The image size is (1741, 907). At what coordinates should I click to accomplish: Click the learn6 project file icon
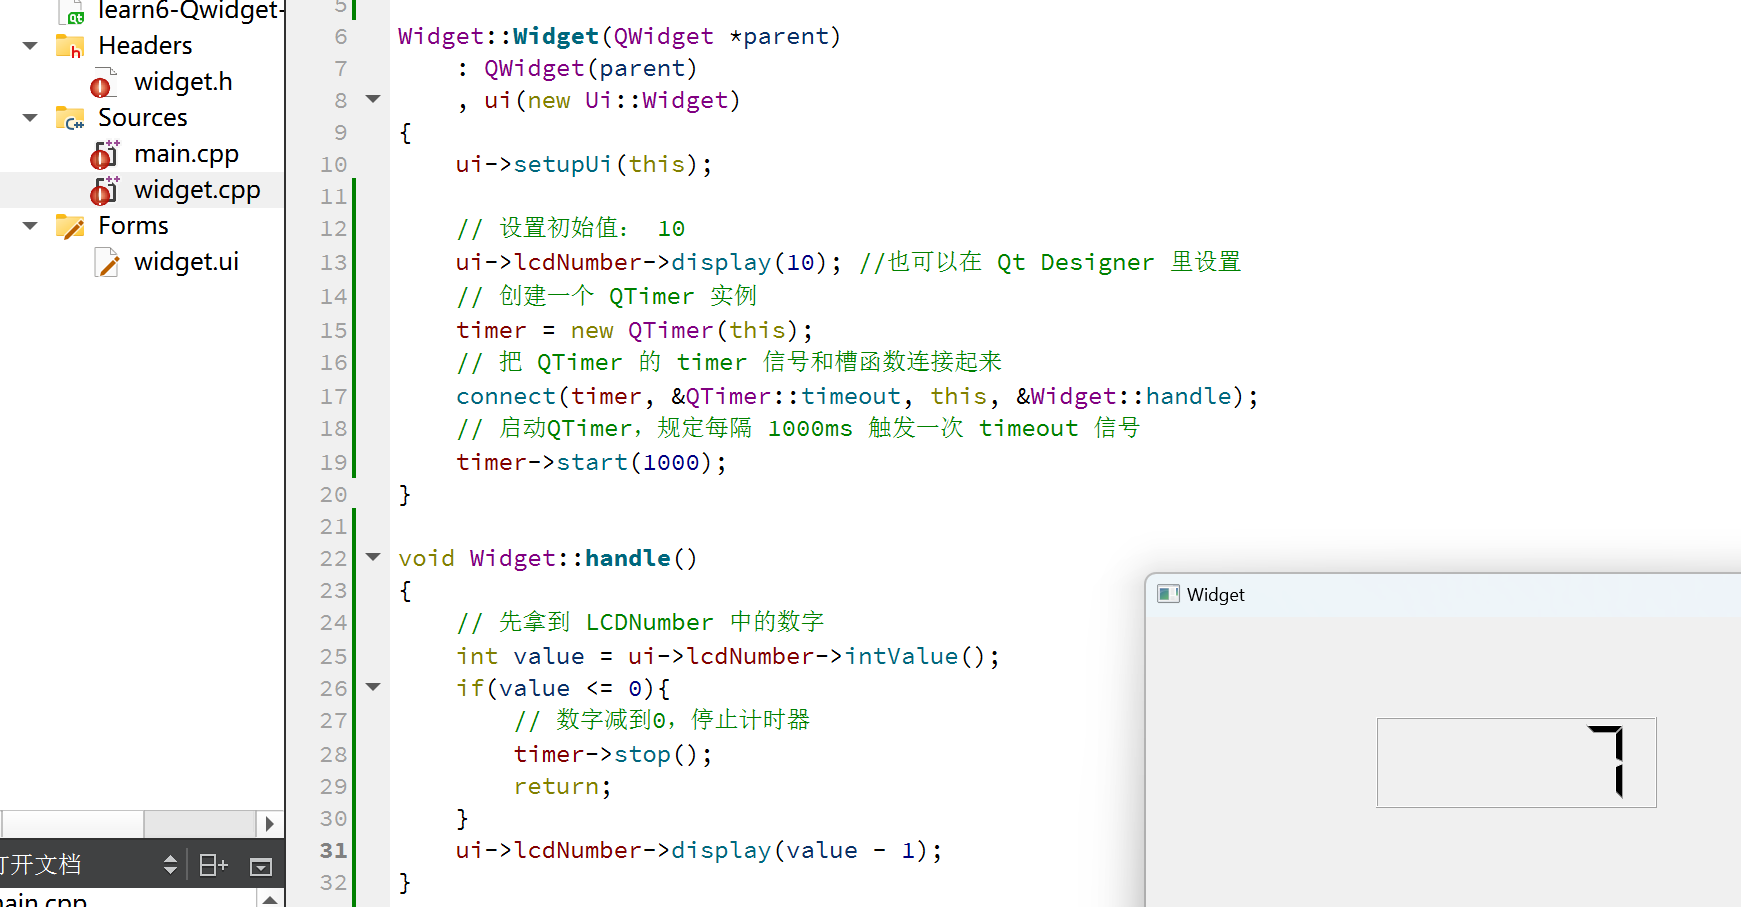click(x=72, y=12)
